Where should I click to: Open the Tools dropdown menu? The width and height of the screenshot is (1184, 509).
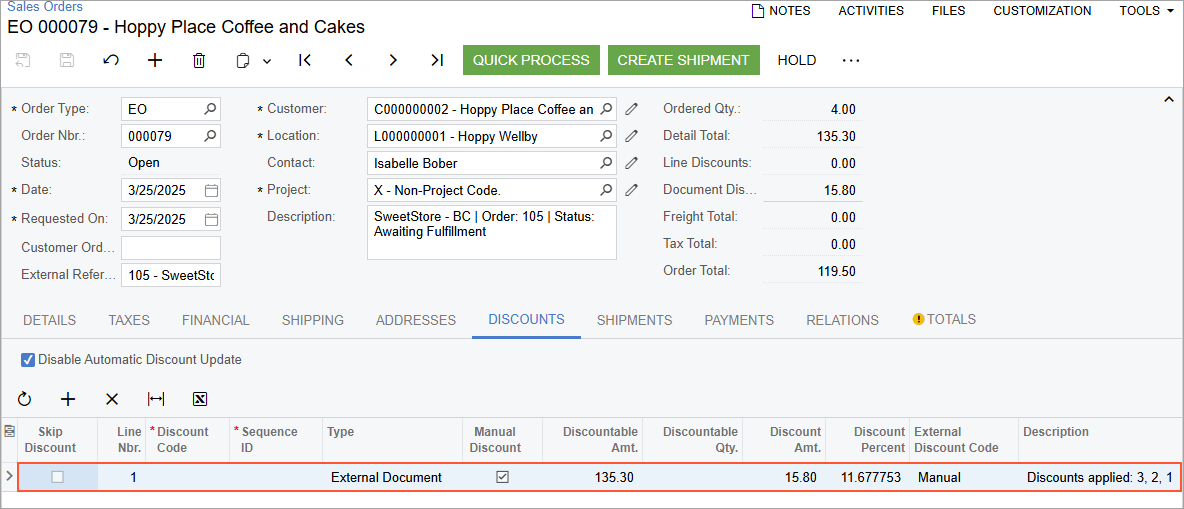pos(1146,11)
